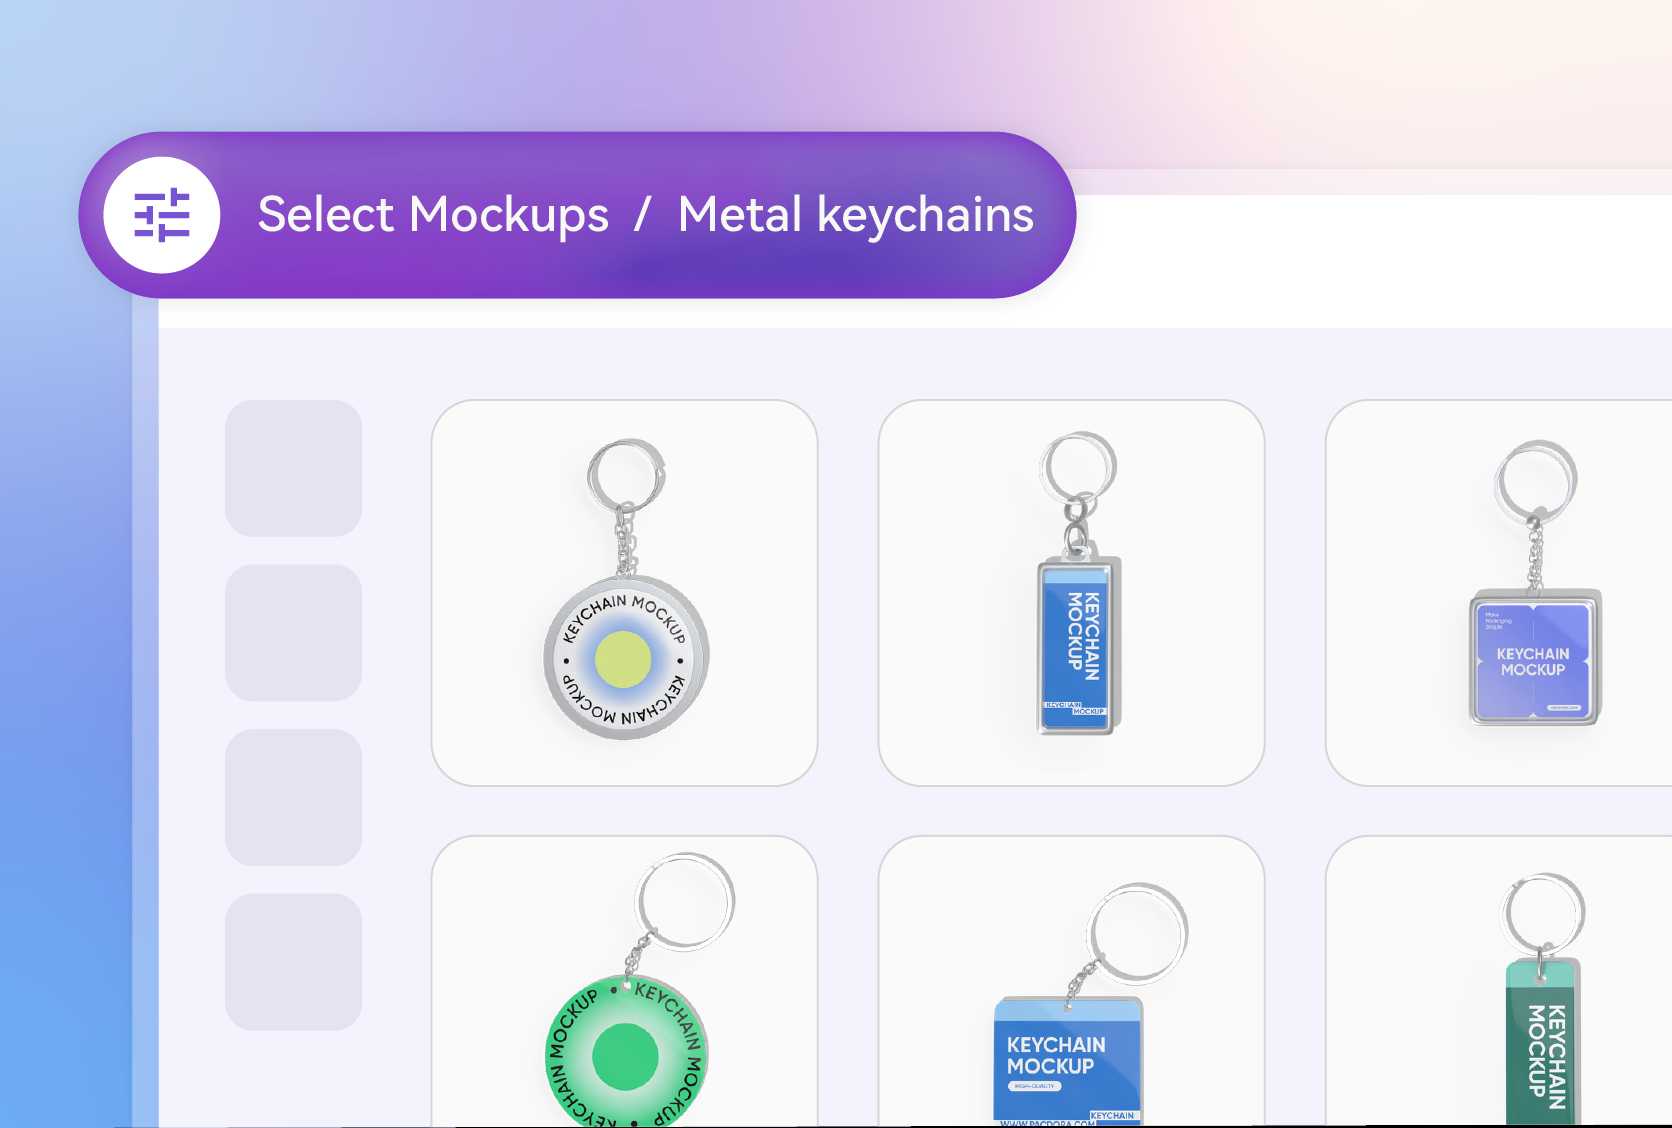Click the key ring on the blue horizontal keychain
Screen dimensions: 1672x1128
tap(1138, 933)
